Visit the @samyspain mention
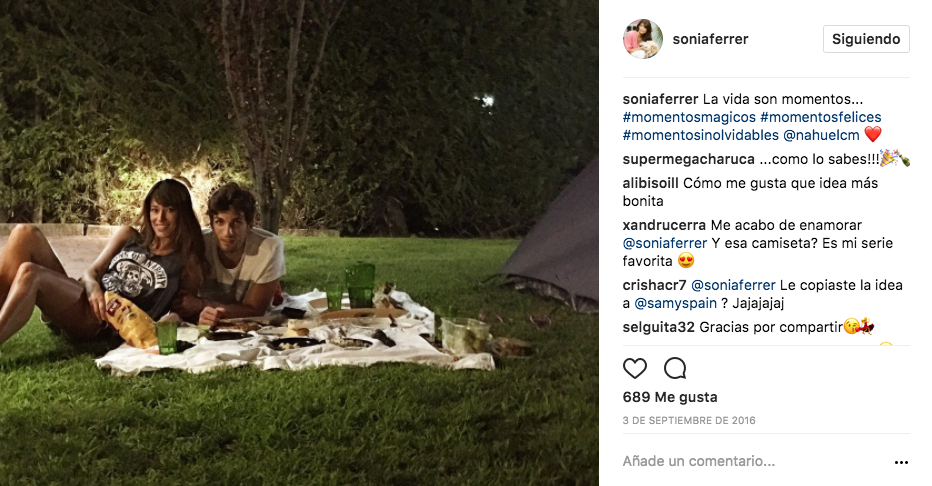Viewport: 932px width, 486px height. (675, 303)
